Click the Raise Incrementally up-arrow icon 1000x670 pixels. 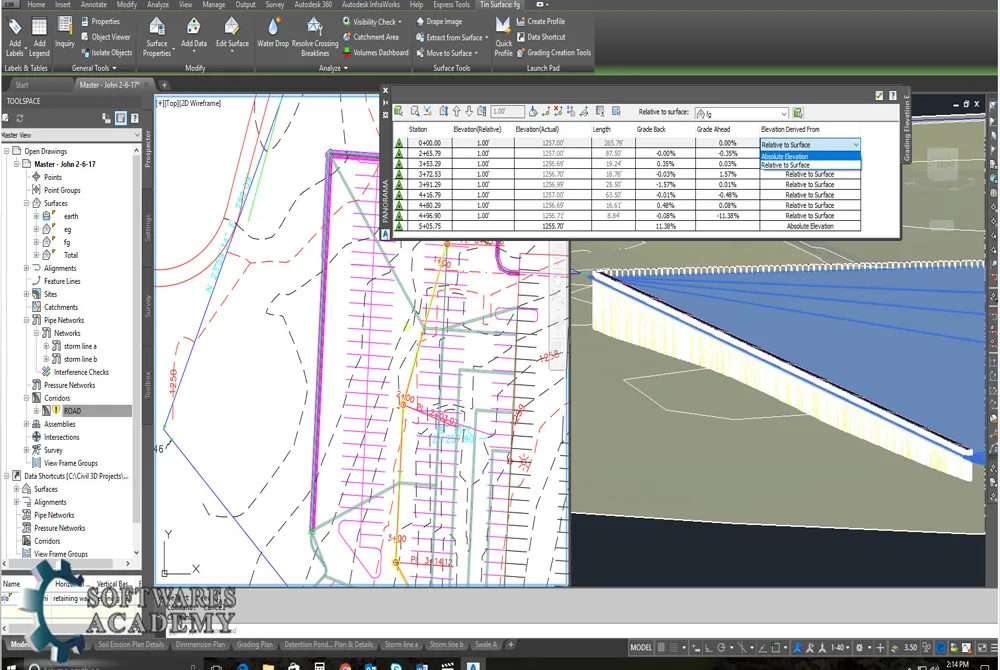(x=457, y=112)
